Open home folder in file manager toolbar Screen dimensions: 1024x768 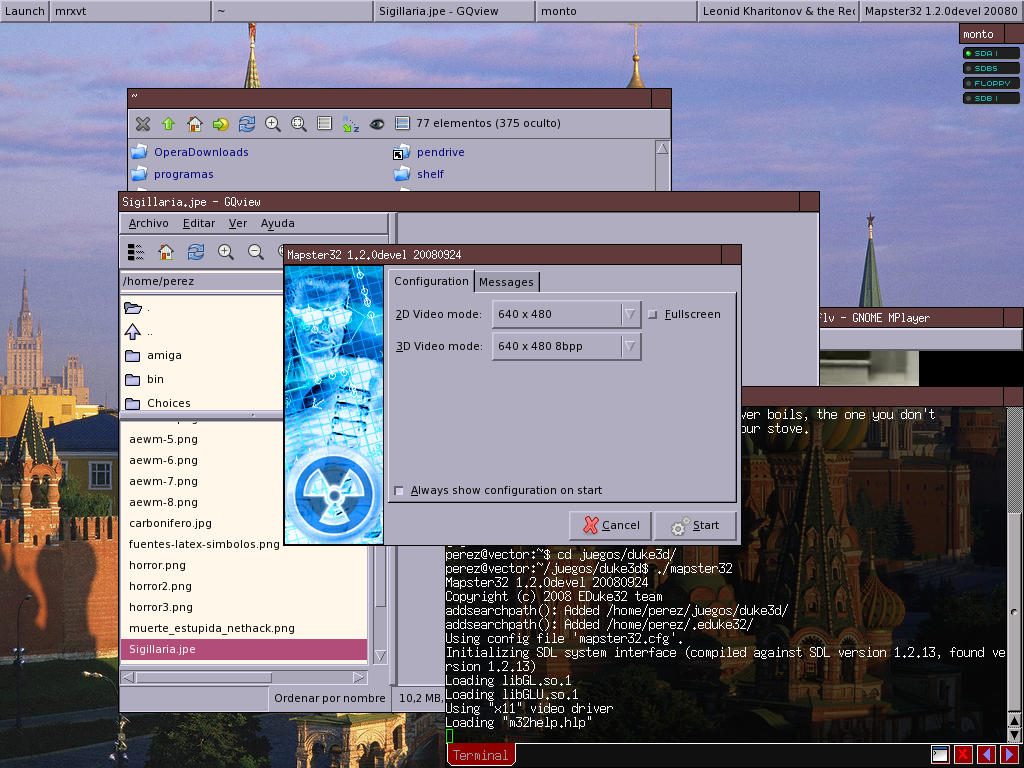pyautogui.click(x=195, y=123)
